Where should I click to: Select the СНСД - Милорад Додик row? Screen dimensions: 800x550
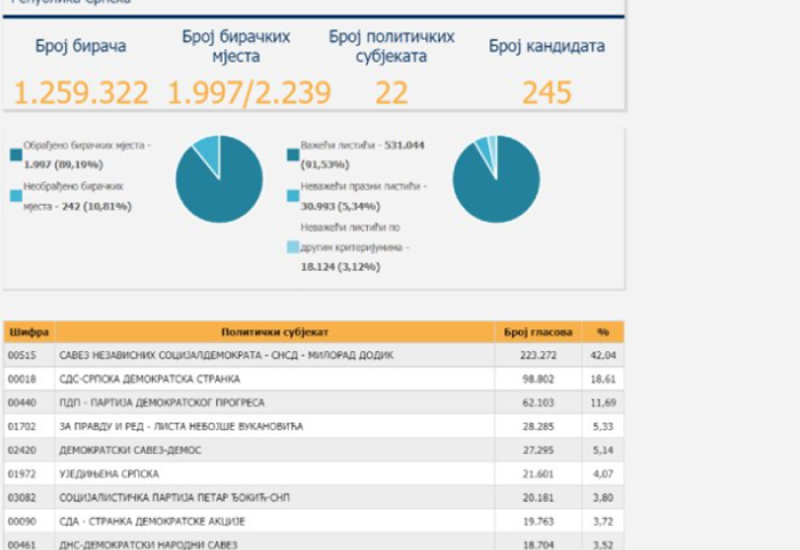tap(314, 355)
